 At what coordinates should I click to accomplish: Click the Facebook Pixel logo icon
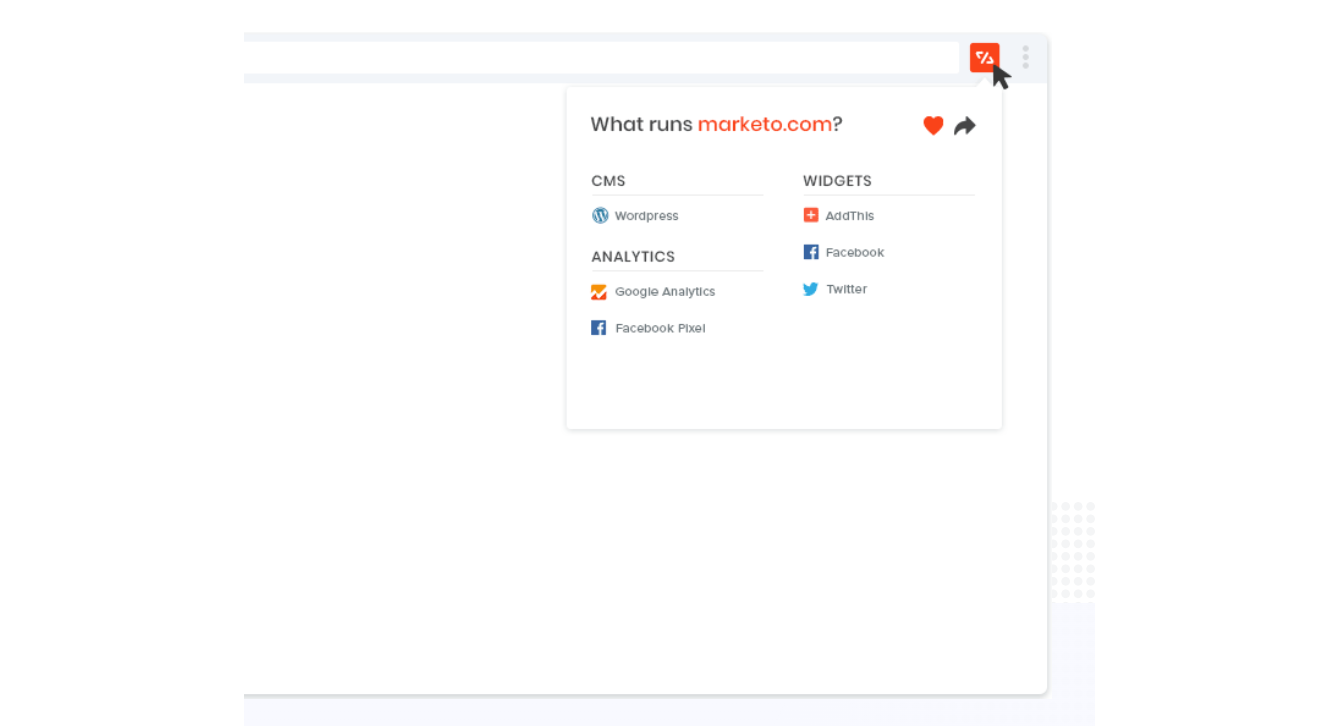599,328
